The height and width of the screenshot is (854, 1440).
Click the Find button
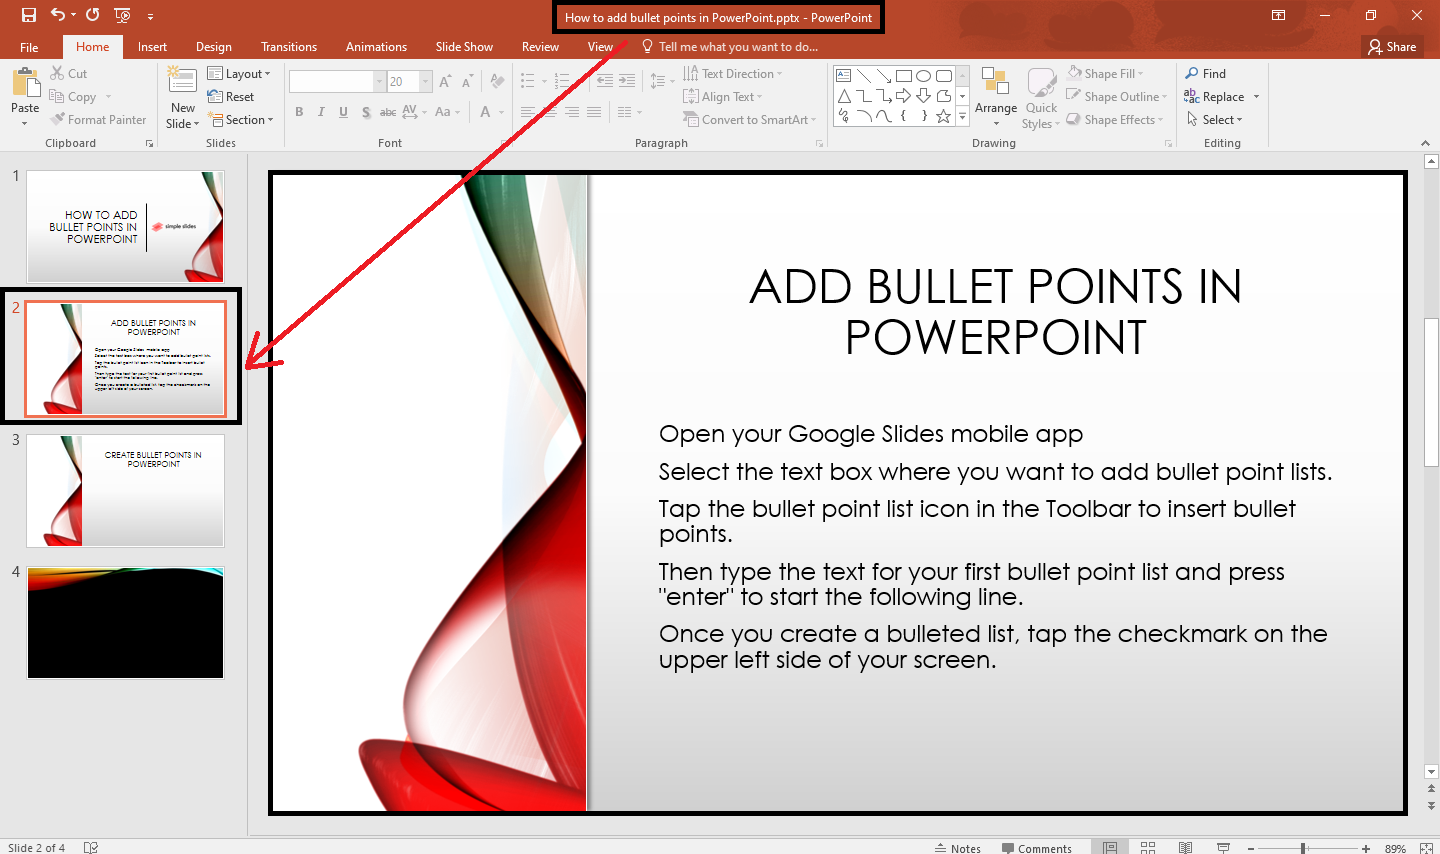tap(1206, 74)
